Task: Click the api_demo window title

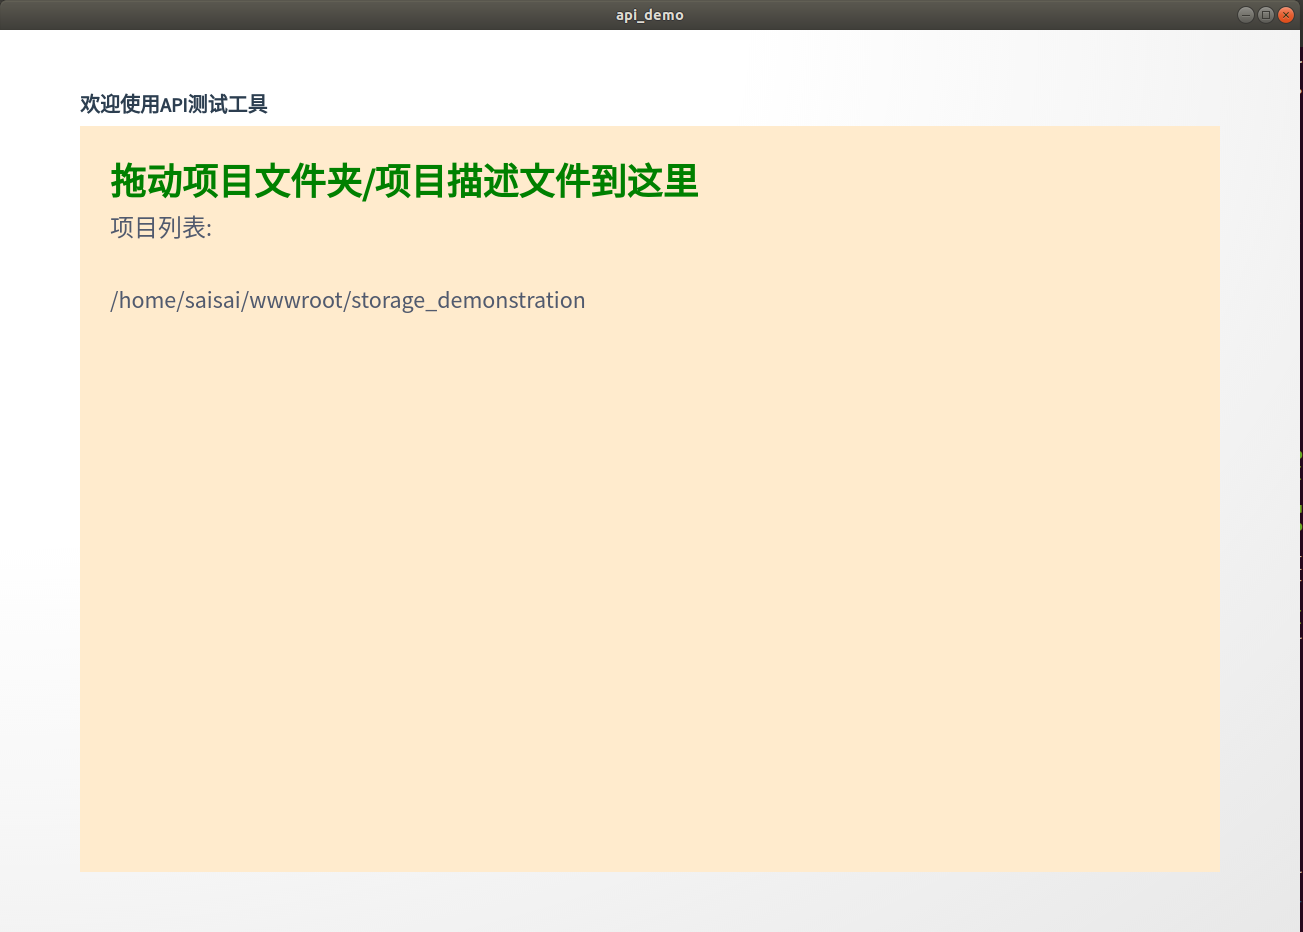Action: pyautogui.click(x=649, y=14)
